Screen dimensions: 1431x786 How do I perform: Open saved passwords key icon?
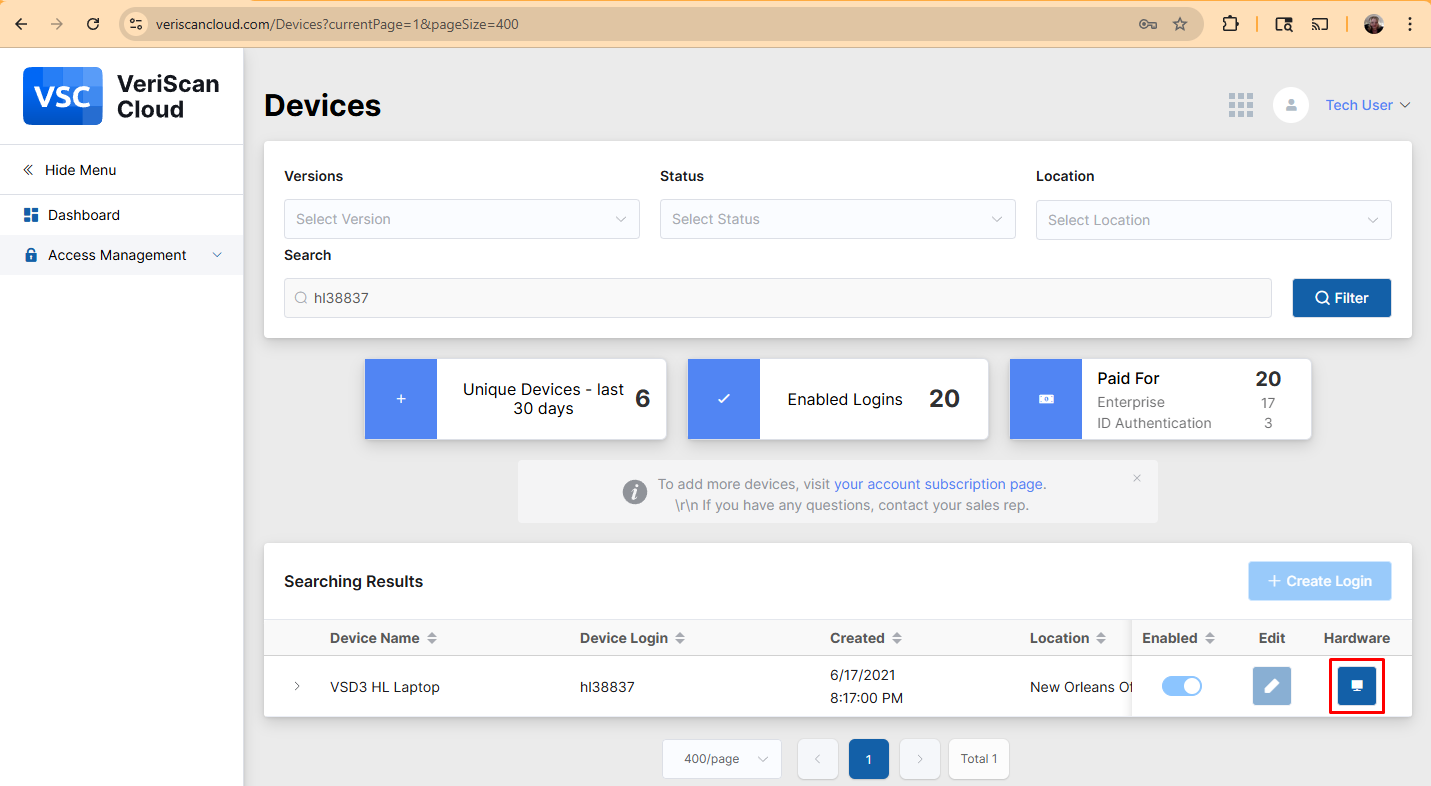pos(1148,24)
